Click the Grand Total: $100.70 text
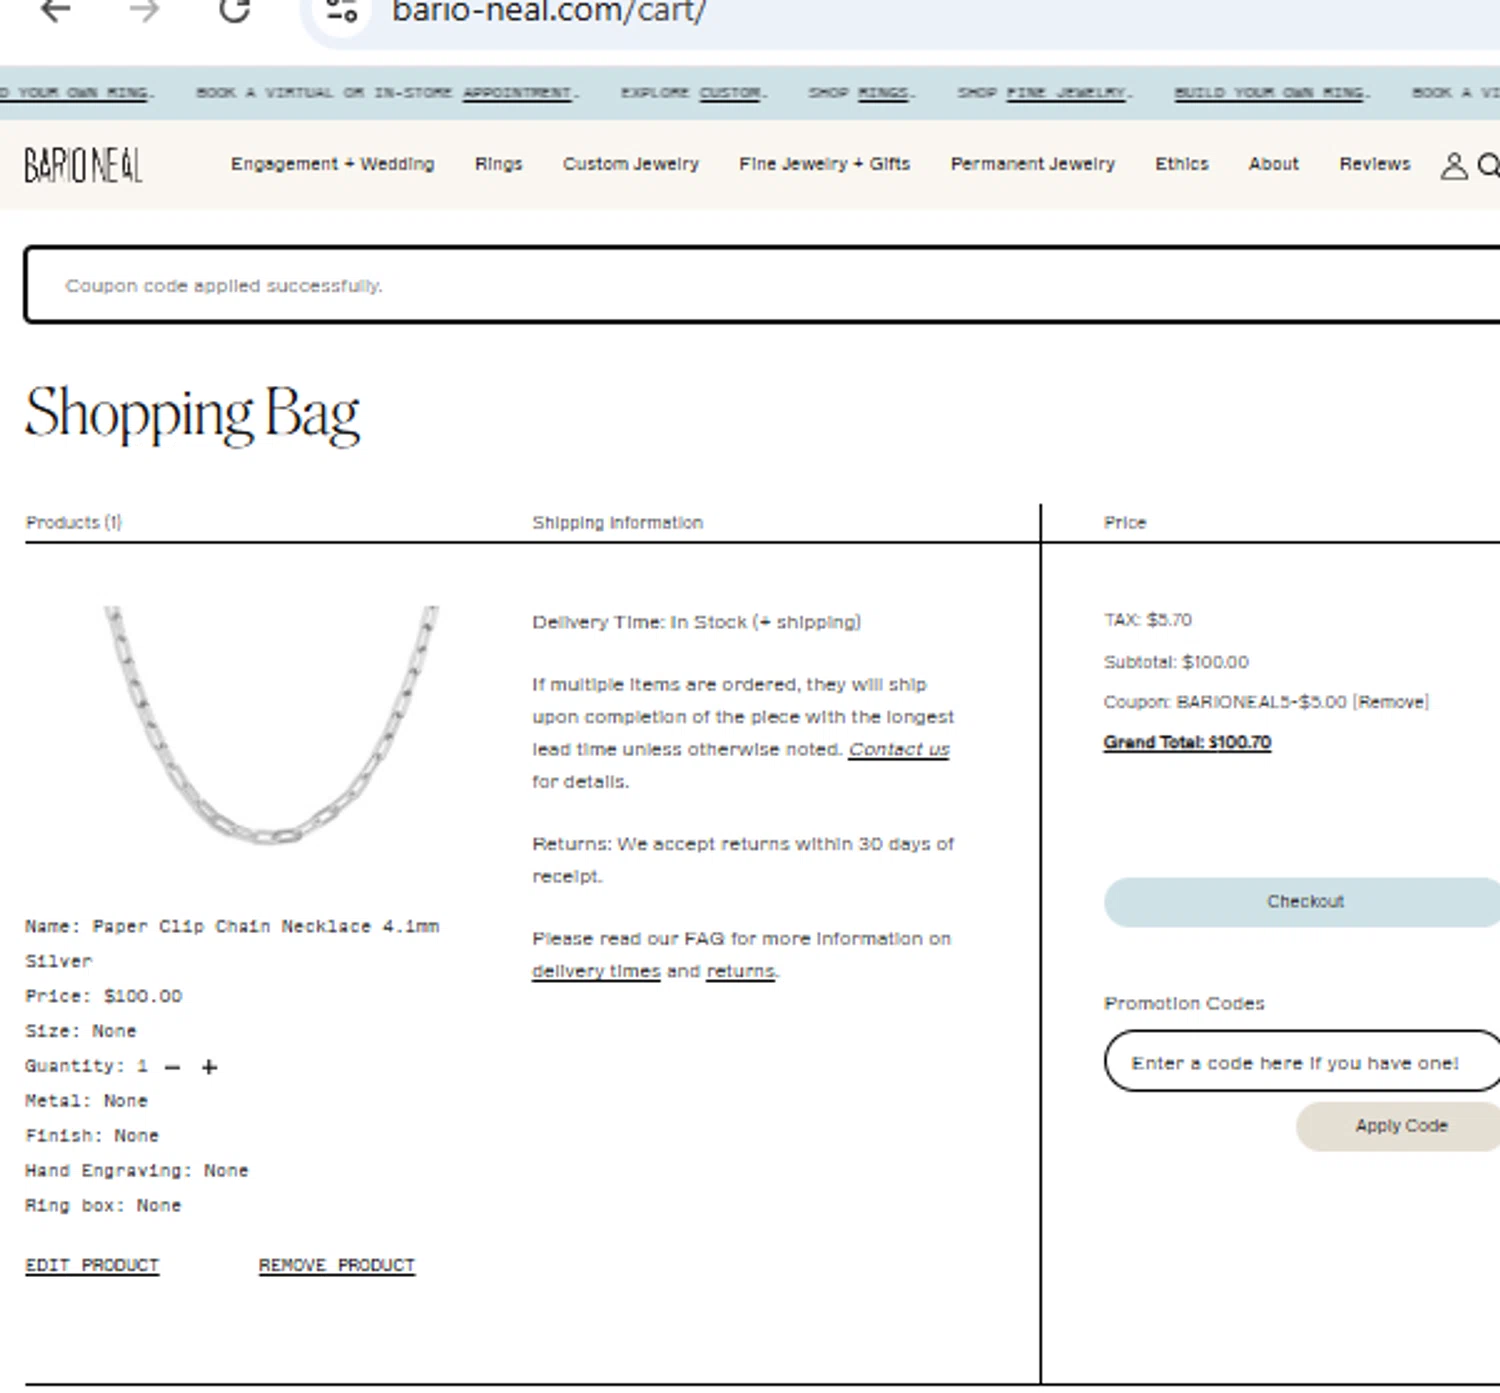The image size is (1500, 1393). point(1187,742)
